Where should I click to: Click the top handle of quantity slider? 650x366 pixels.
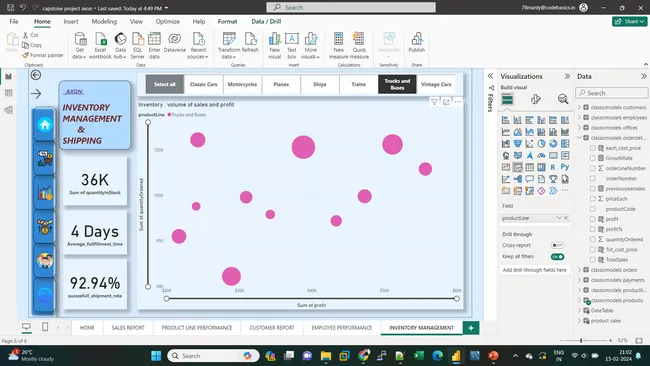[148, 122]
